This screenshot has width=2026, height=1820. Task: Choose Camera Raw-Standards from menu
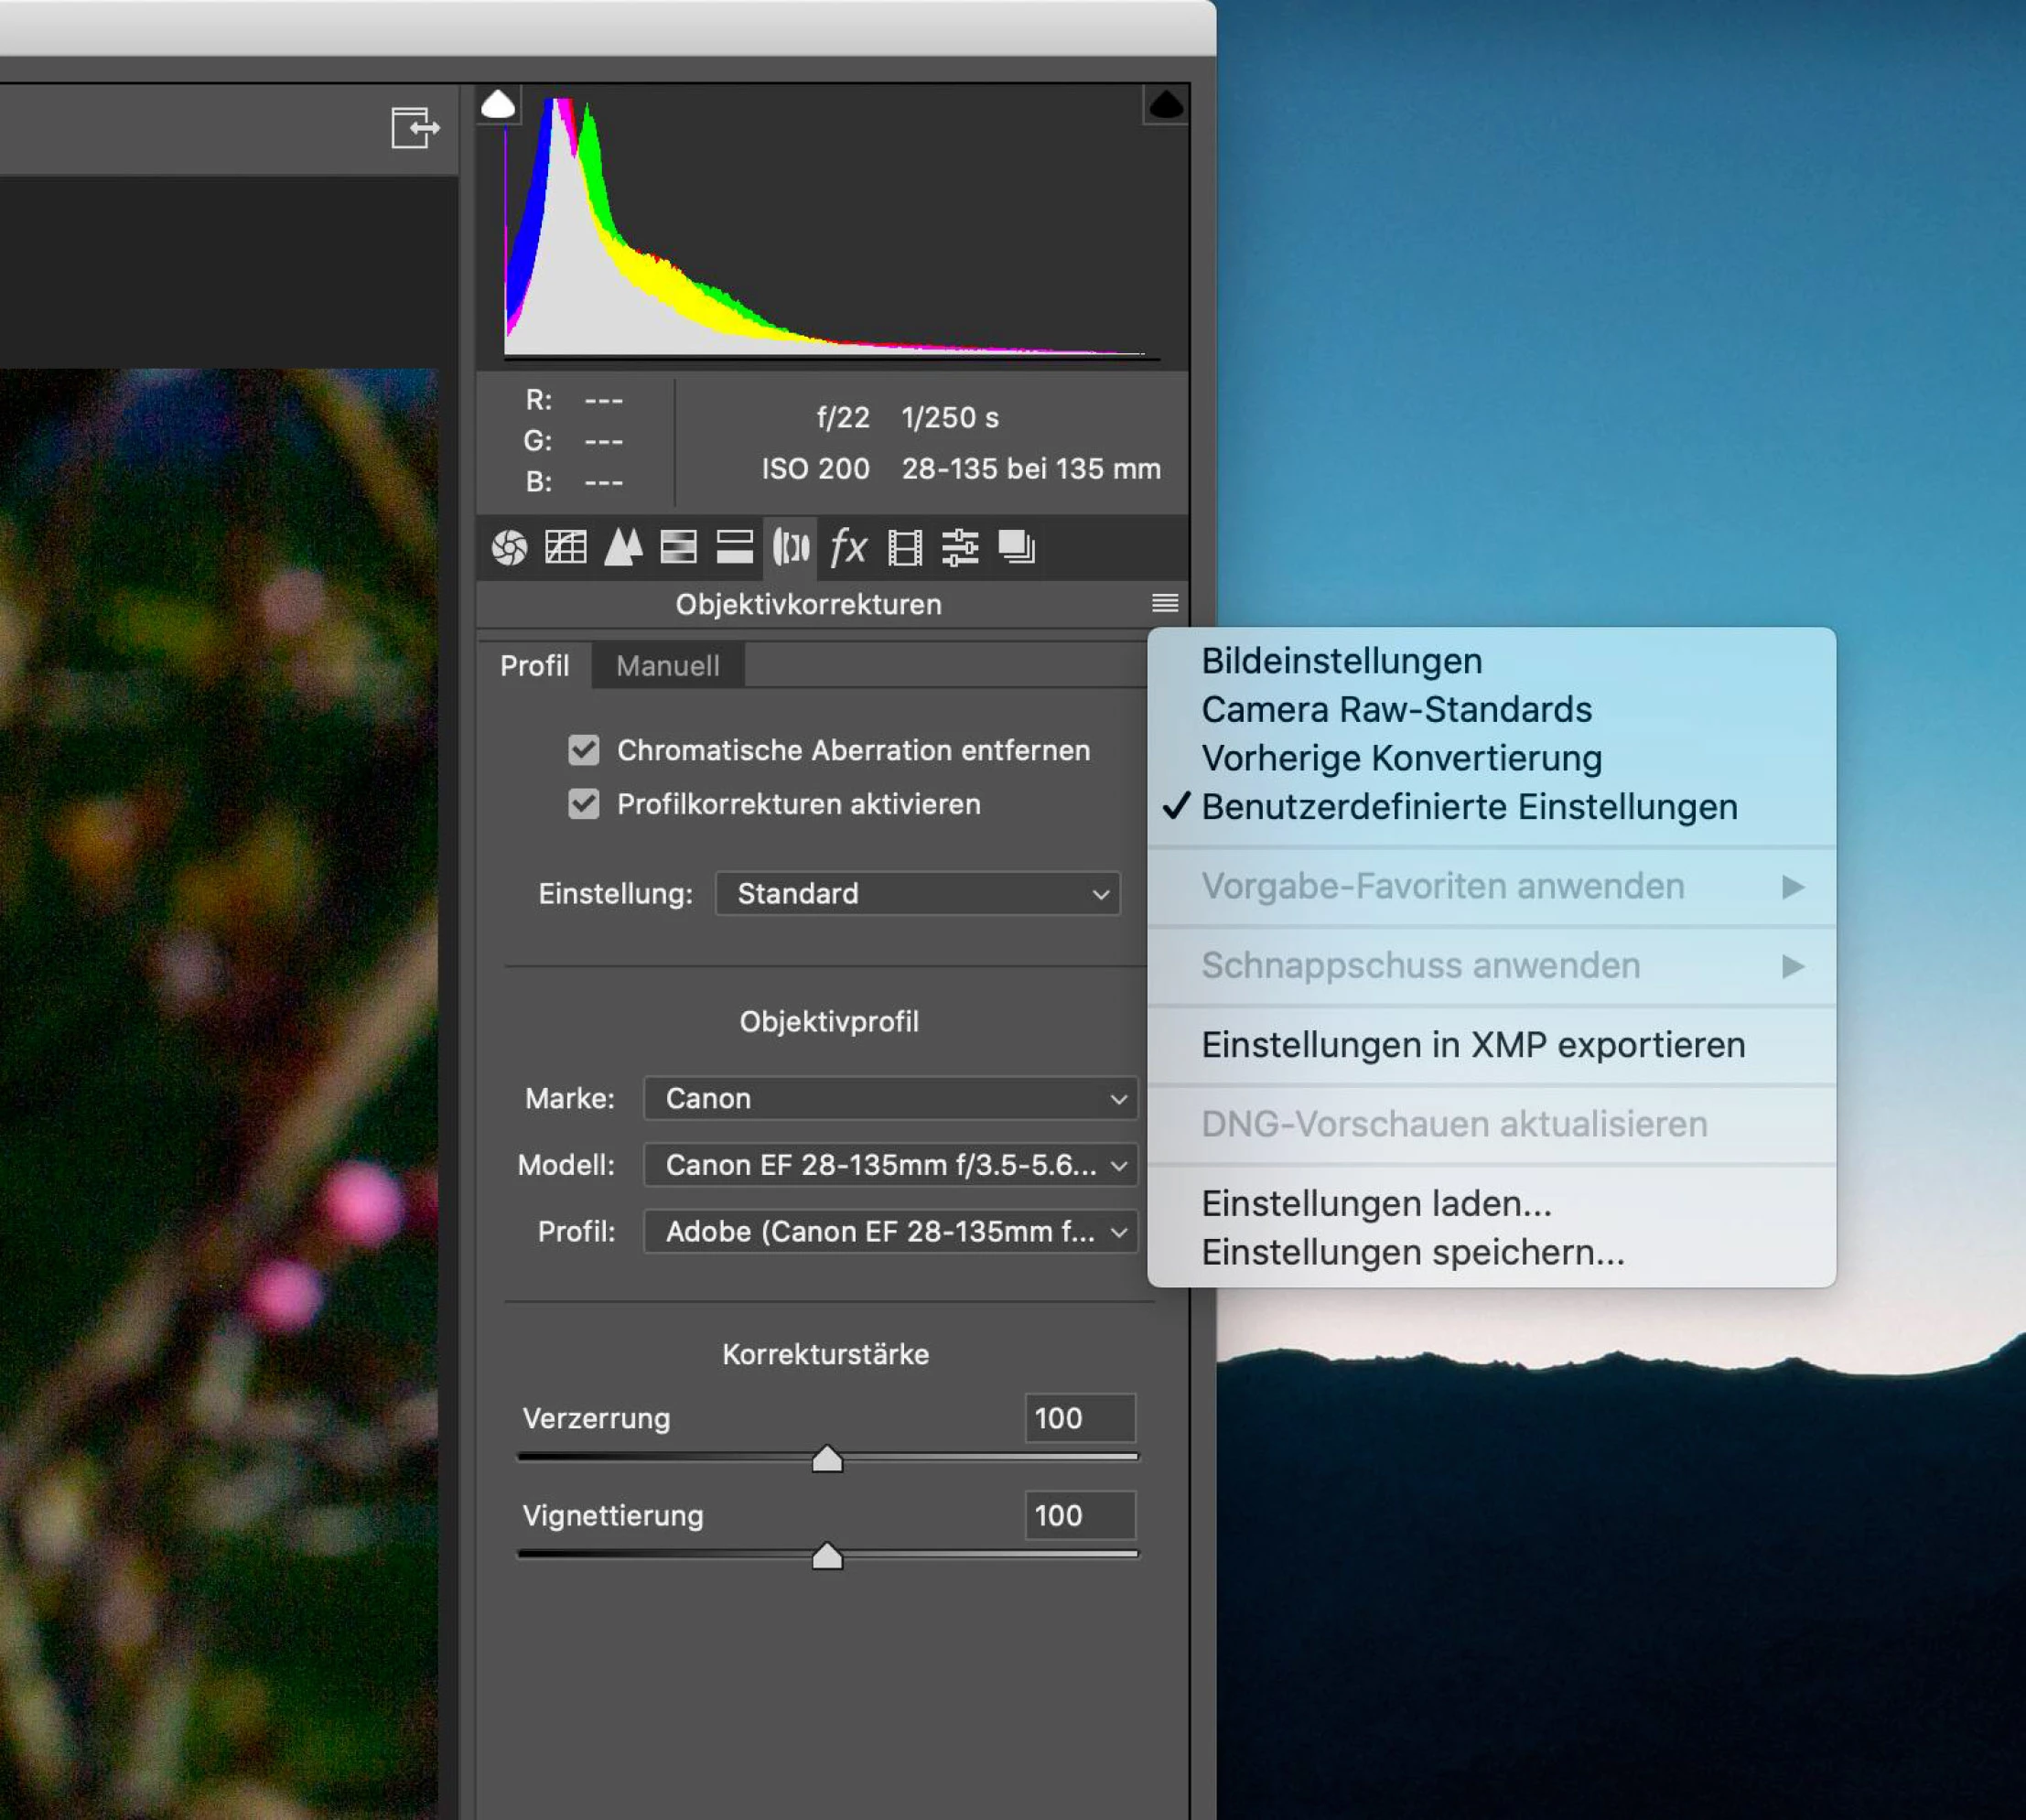point(1396,709)
